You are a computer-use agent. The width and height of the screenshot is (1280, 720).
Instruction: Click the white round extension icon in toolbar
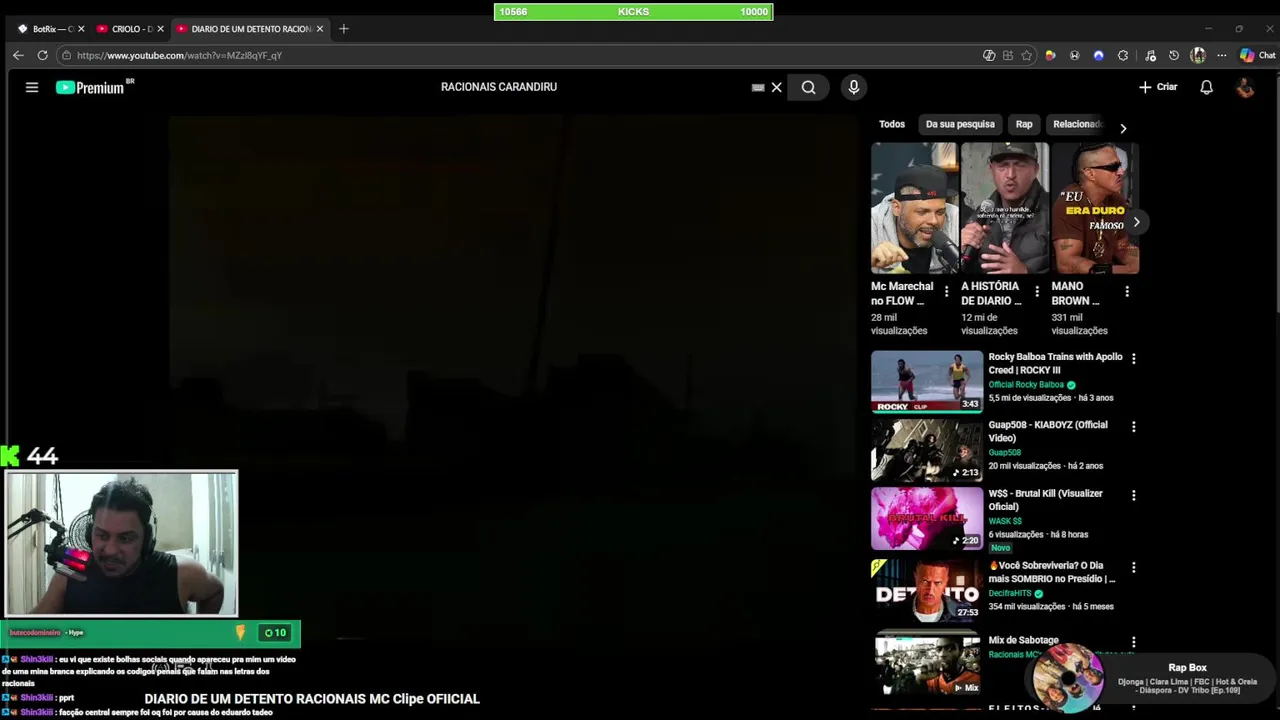(x=1074, y=55)
